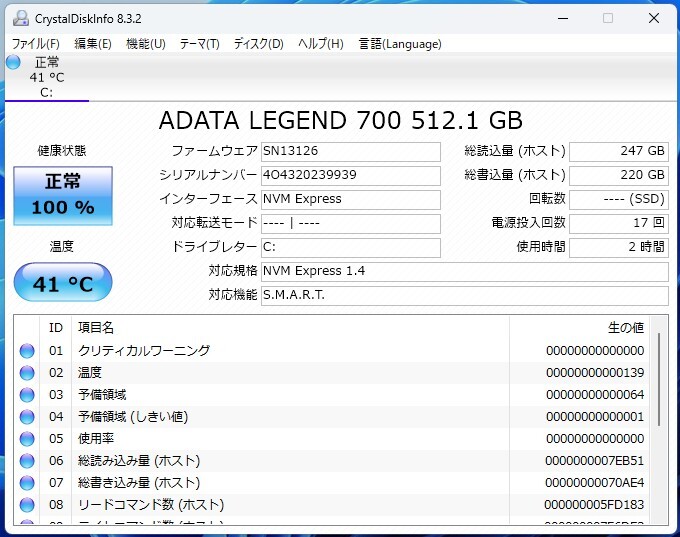Click raw value 00000000000001
The height and width of the screenshot is (537, 680).
click(x=595, y=417)
